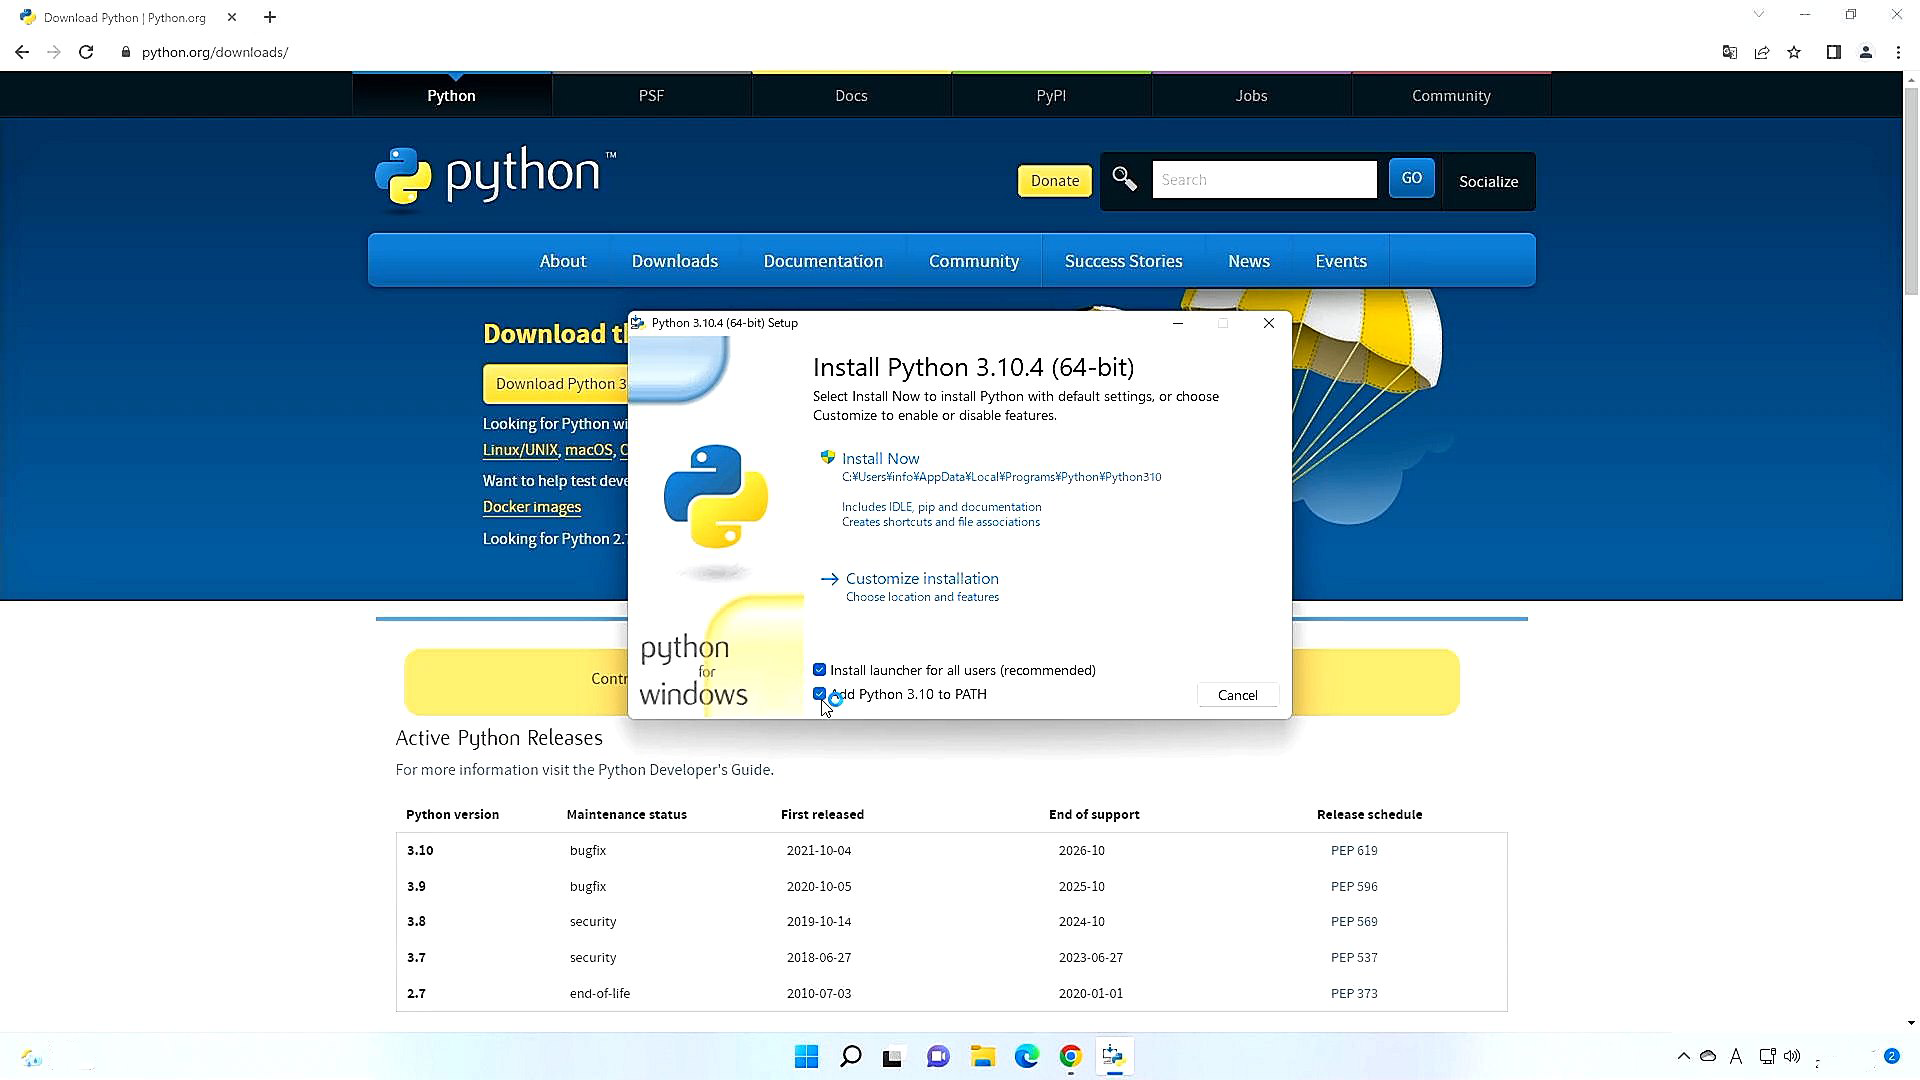Reload the page with the refresh icon
Screen dimensions: 1920x1080
click(x=86, y=52)
